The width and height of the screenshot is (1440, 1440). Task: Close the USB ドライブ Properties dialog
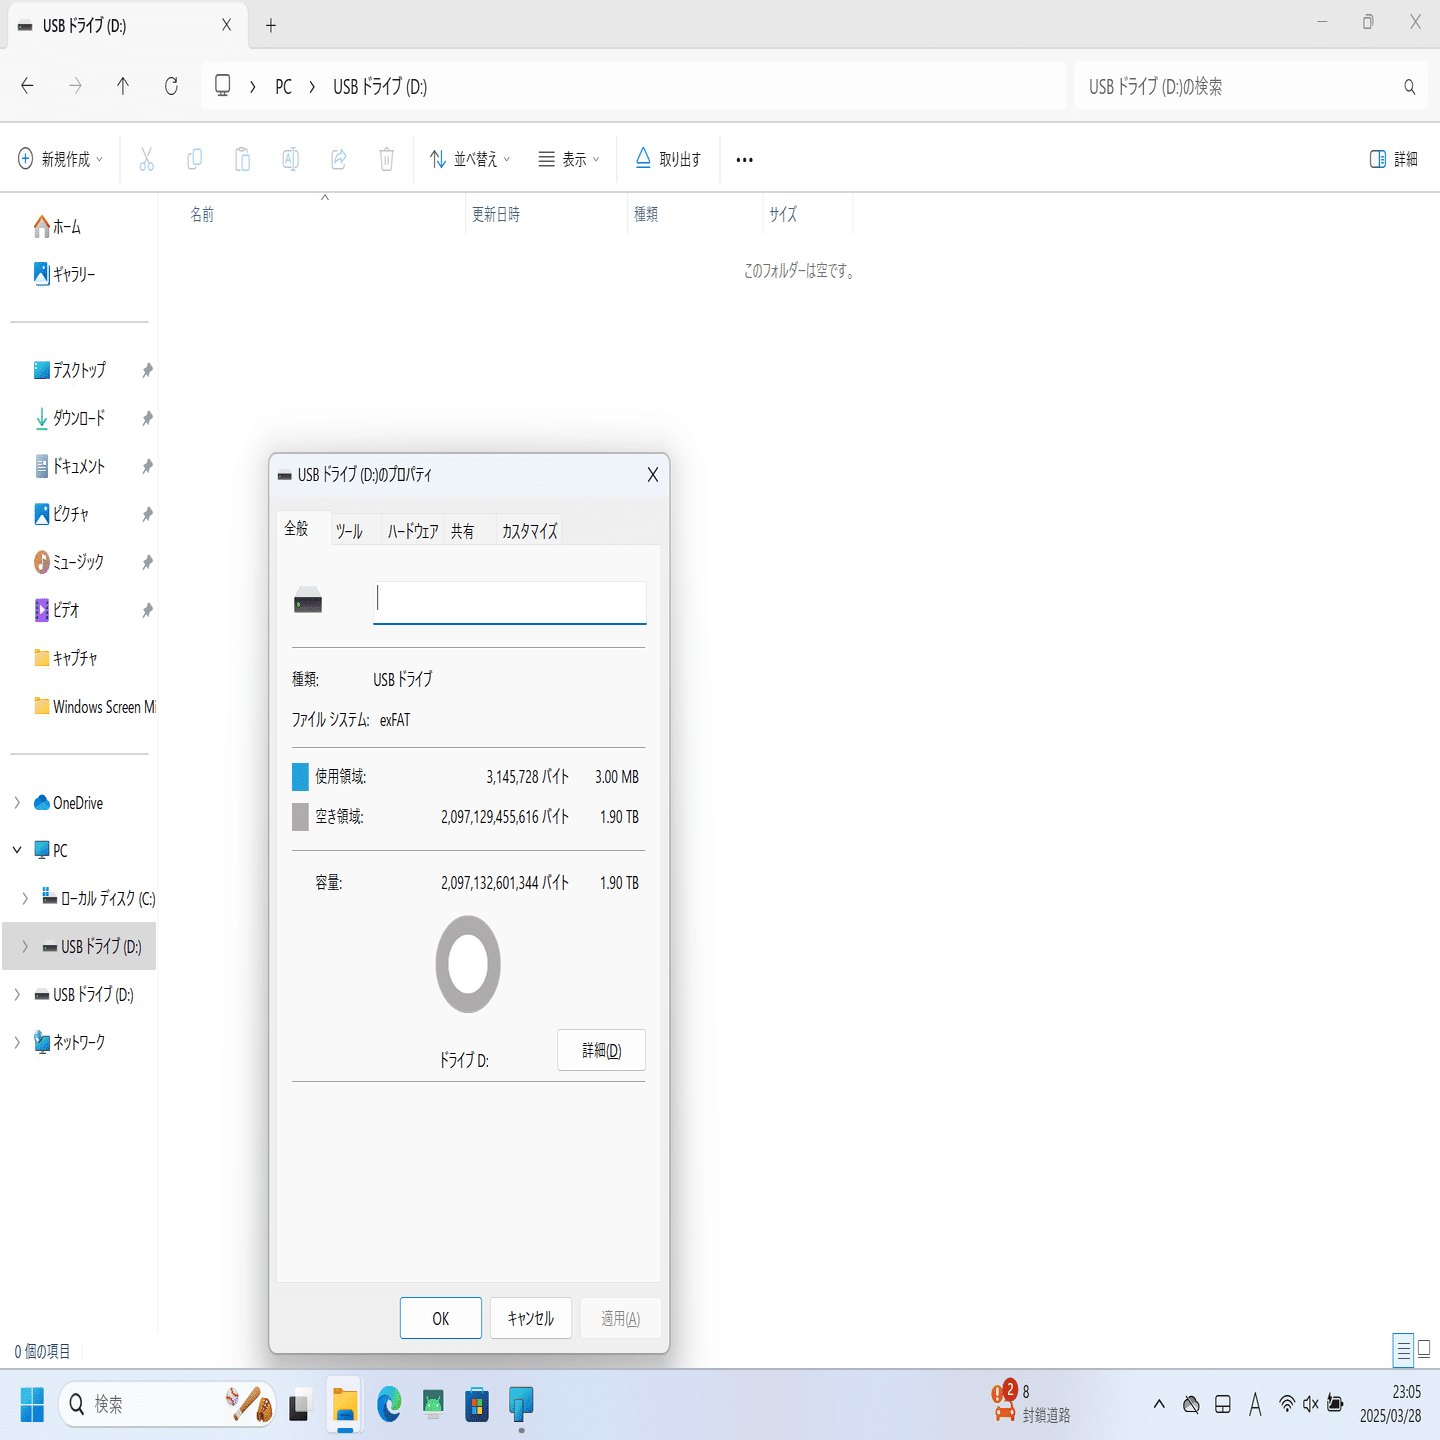(653, 475)
